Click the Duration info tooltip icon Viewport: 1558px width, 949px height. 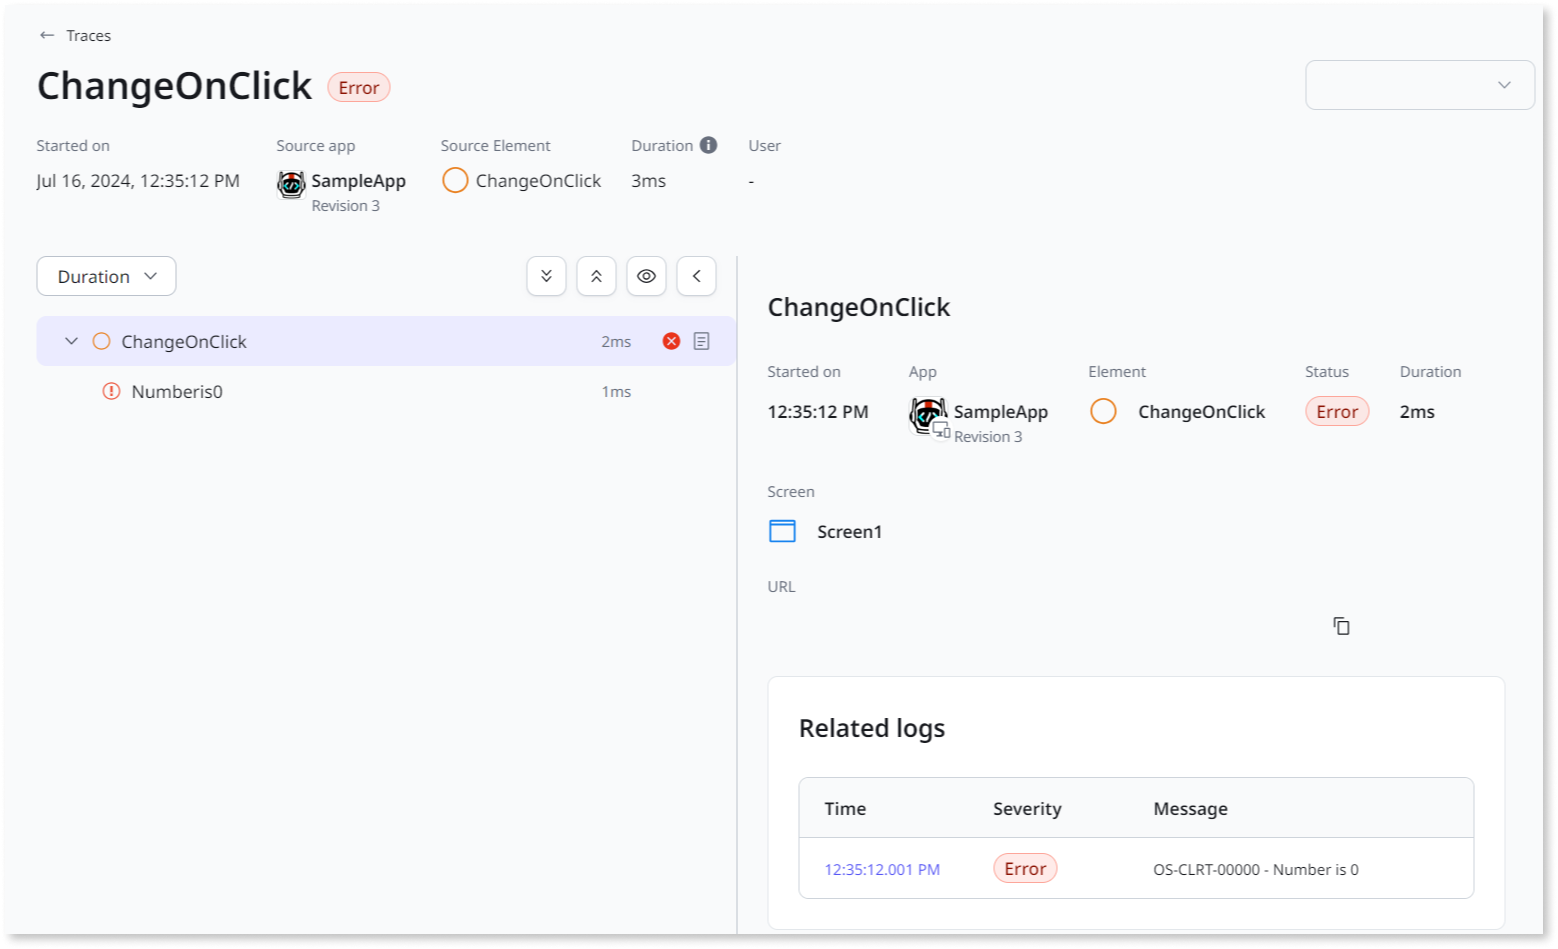709,145
